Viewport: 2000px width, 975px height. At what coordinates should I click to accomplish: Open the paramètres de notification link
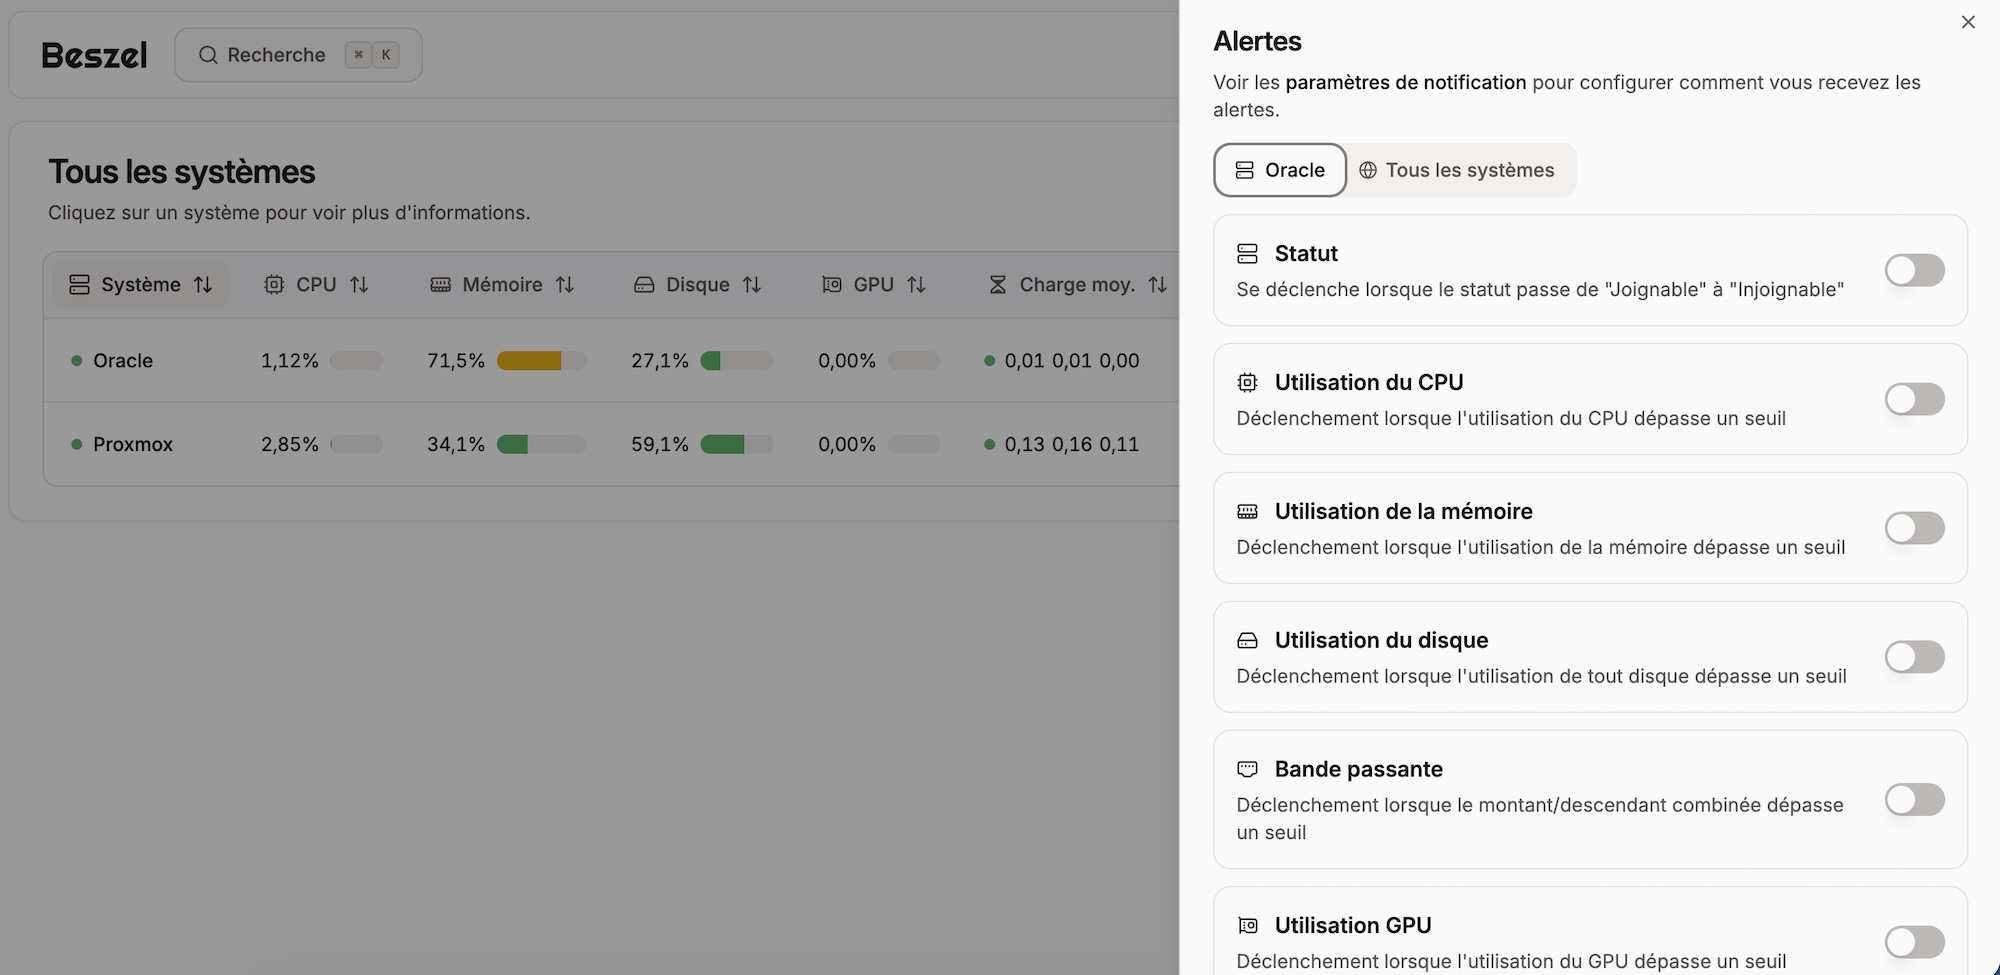pos(1405,83)
